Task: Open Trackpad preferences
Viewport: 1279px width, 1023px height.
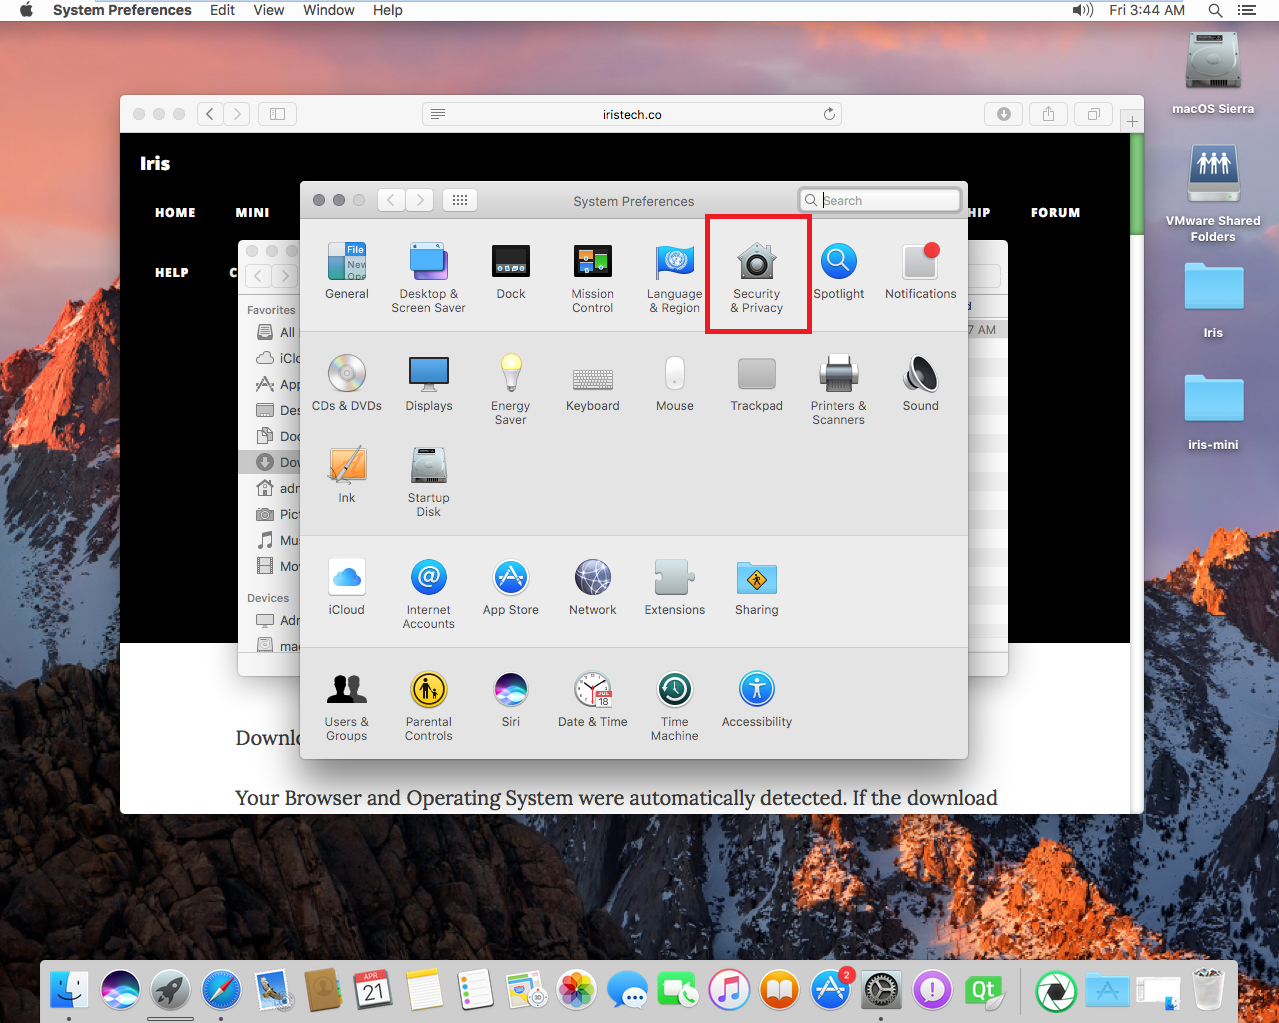Action: click(x=757, y=383)
